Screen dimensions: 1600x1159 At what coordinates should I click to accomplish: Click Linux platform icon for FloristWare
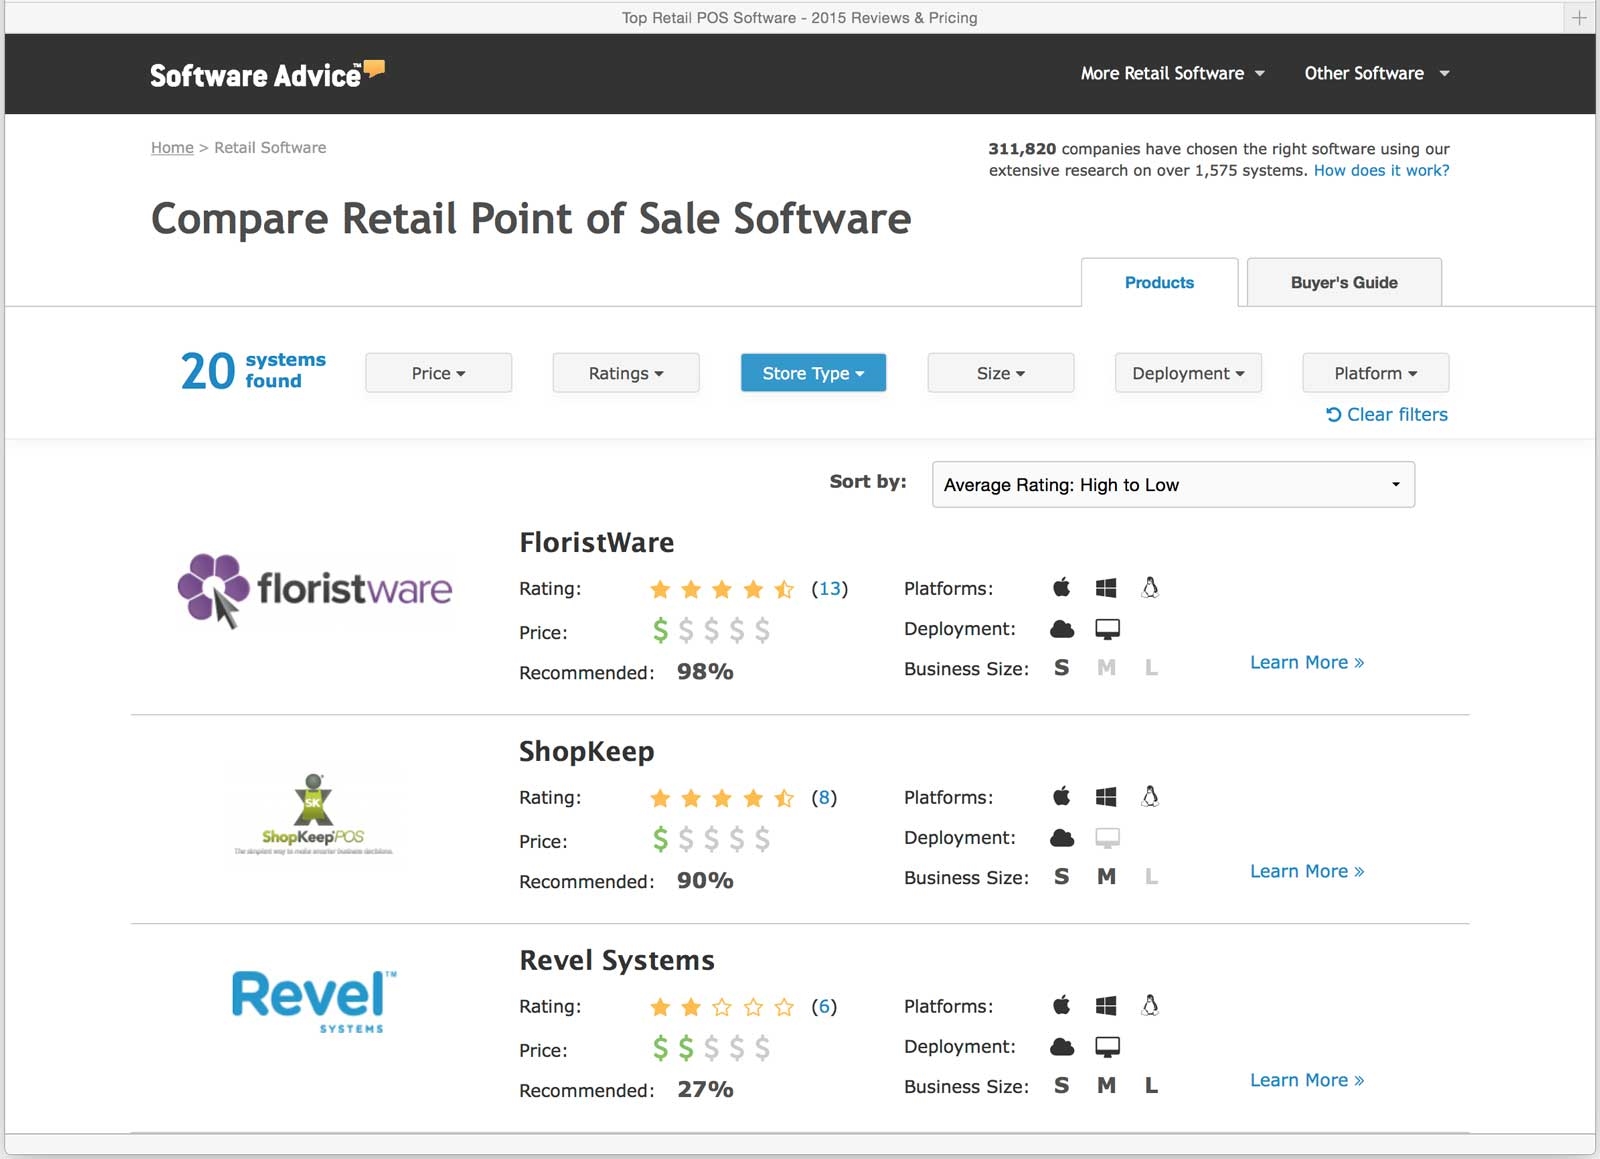[x=1150, y=587]
